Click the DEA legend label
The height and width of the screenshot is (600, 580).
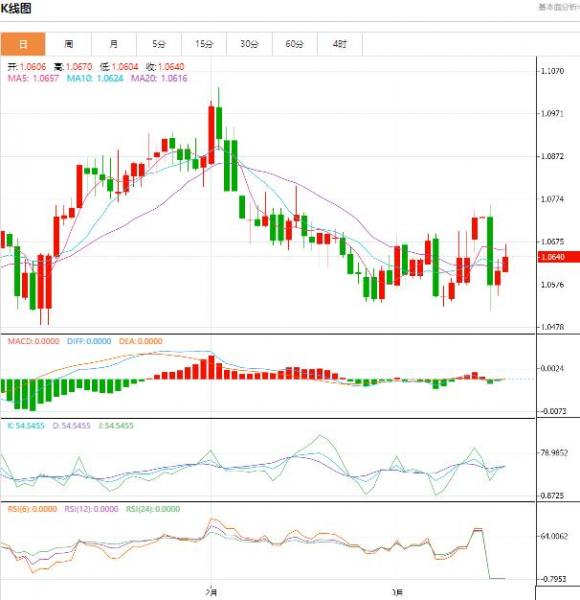click(141, 341)
